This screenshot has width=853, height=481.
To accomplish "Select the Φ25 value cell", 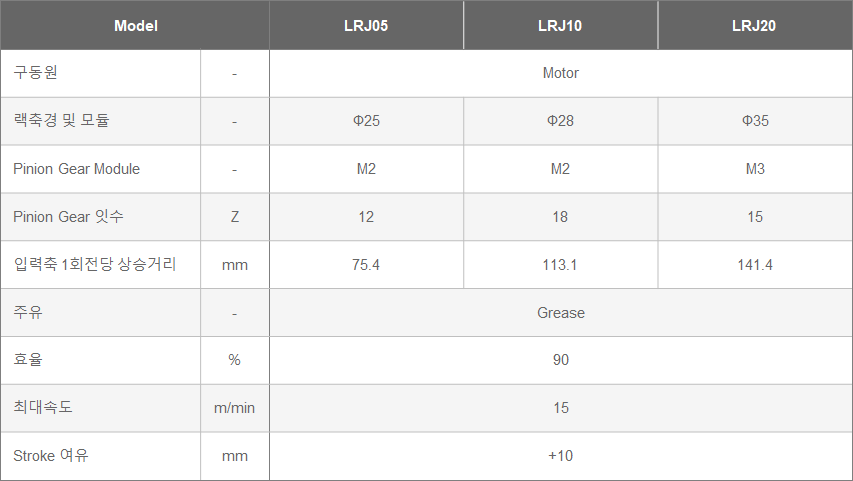I will [x=366, y=121].
